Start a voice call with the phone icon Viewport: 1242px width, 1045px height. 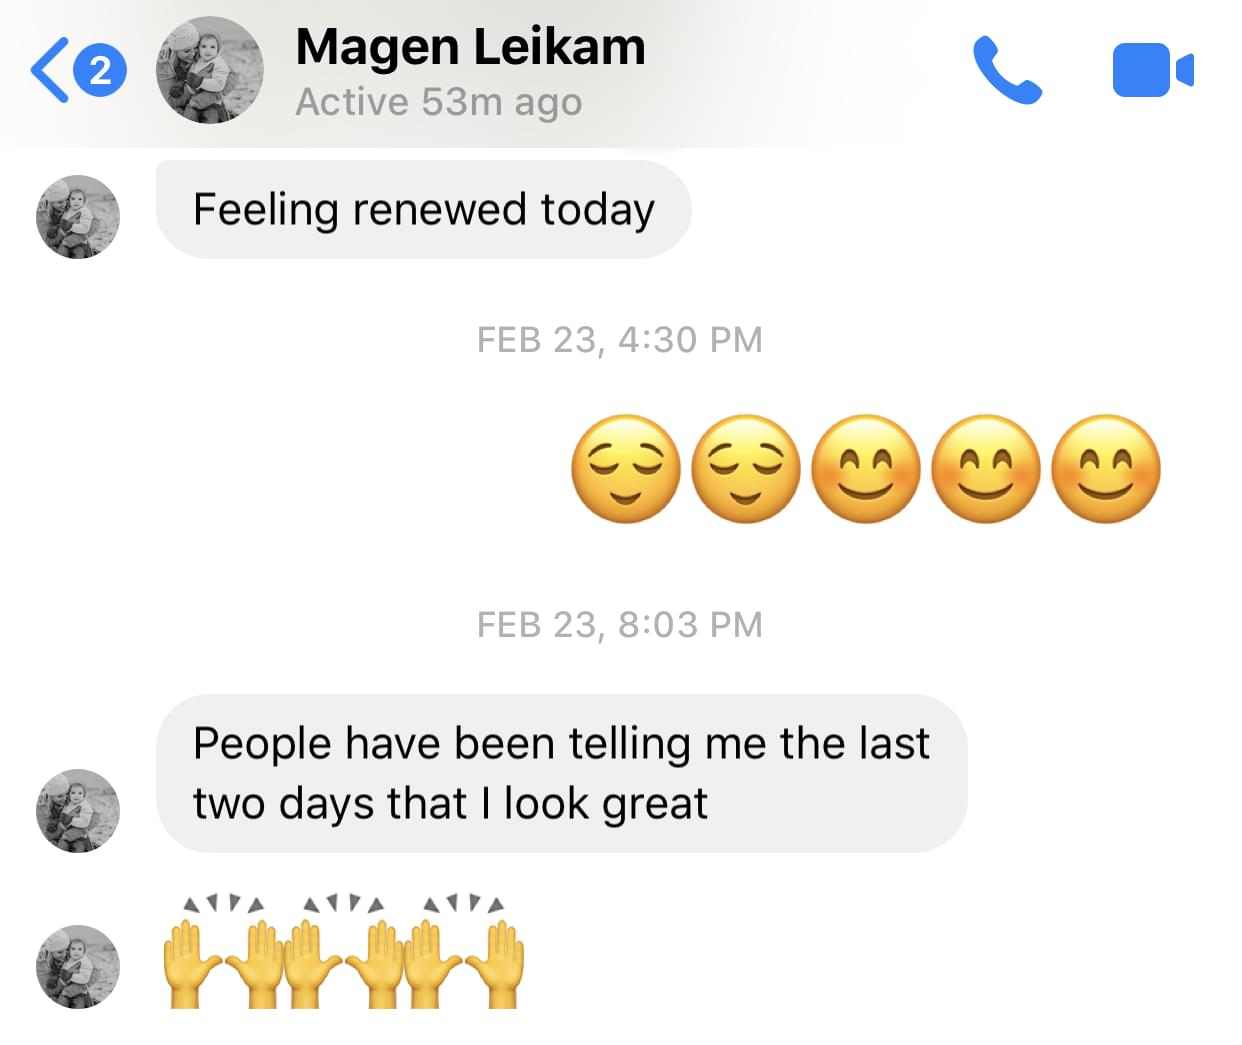(1007, 70)
